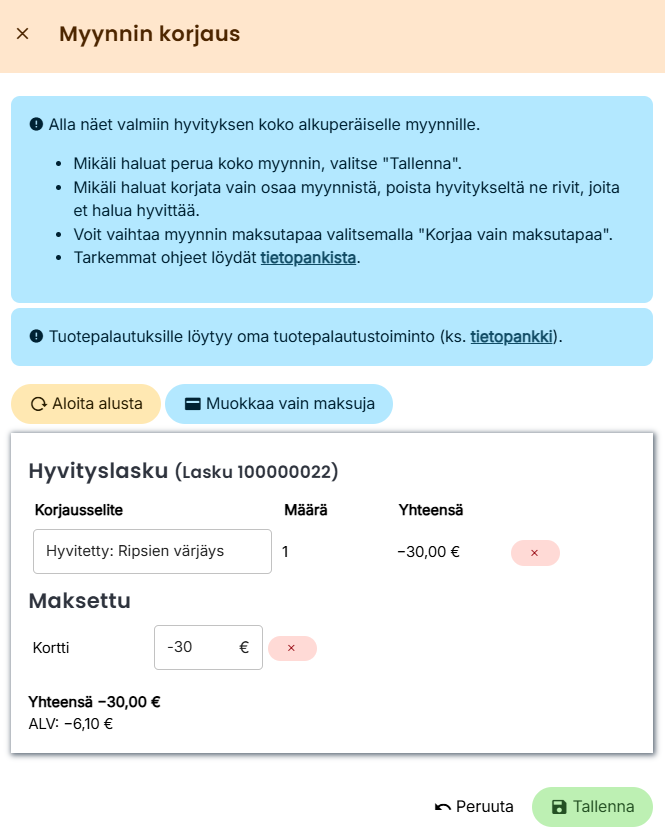This screenshot has height=838, width=665.
Task: Click the bold 'Yhteensä −30,00 €' summary
Action: pyautogui.click(x=95, y=702)
